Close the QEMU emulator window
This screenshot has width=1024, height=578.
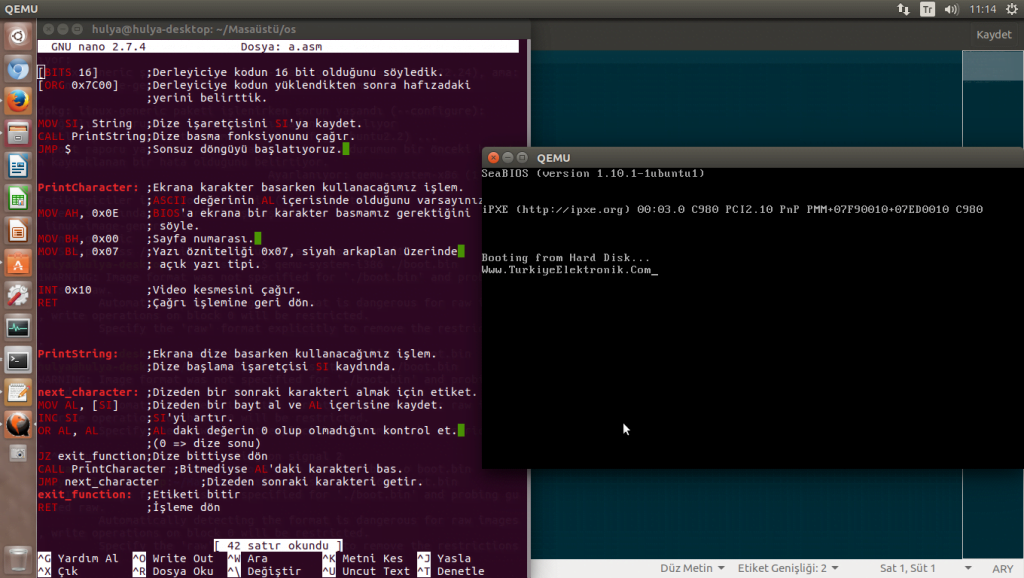pos(494,157)
